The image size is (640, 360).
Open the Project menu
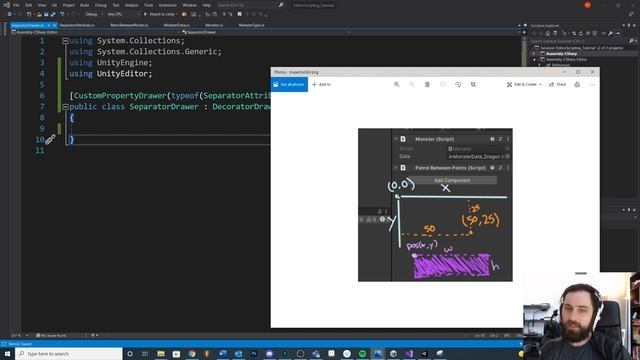[x=69, y=5]
